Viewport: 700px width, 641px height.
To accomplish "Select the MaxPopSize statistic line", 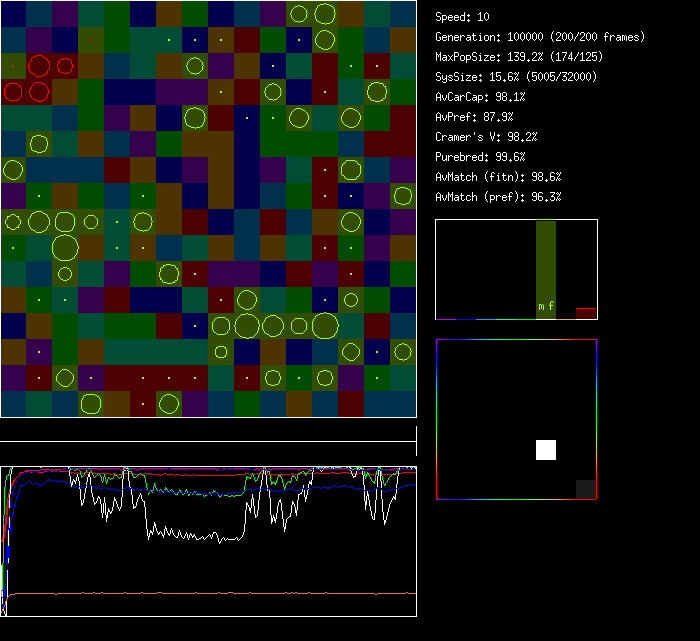I will (x=521, y=57).
